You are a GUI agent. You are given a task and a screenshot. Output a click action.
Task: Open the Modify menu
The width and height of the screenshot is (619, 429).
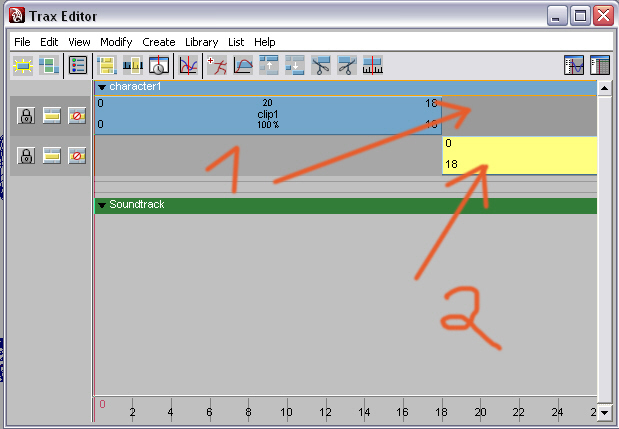pyautogui.click(x=116, y=42)
